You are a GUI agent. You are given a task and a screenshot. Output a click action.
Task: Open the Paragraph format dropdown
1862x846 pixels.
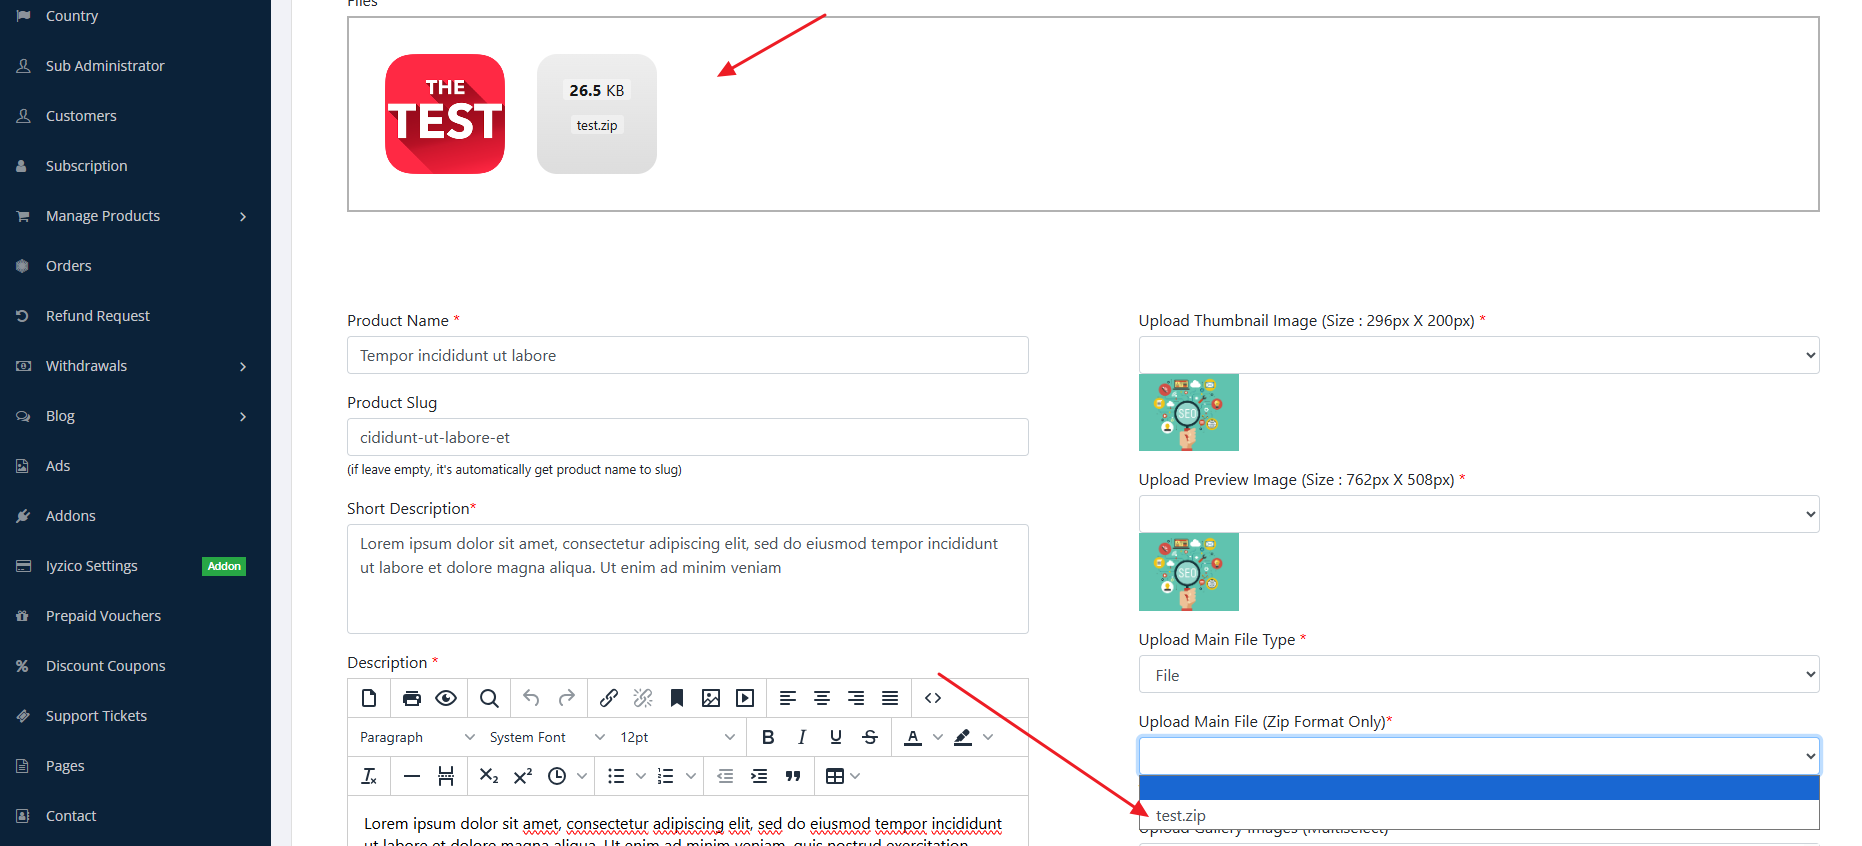click(x=416, y=737)
